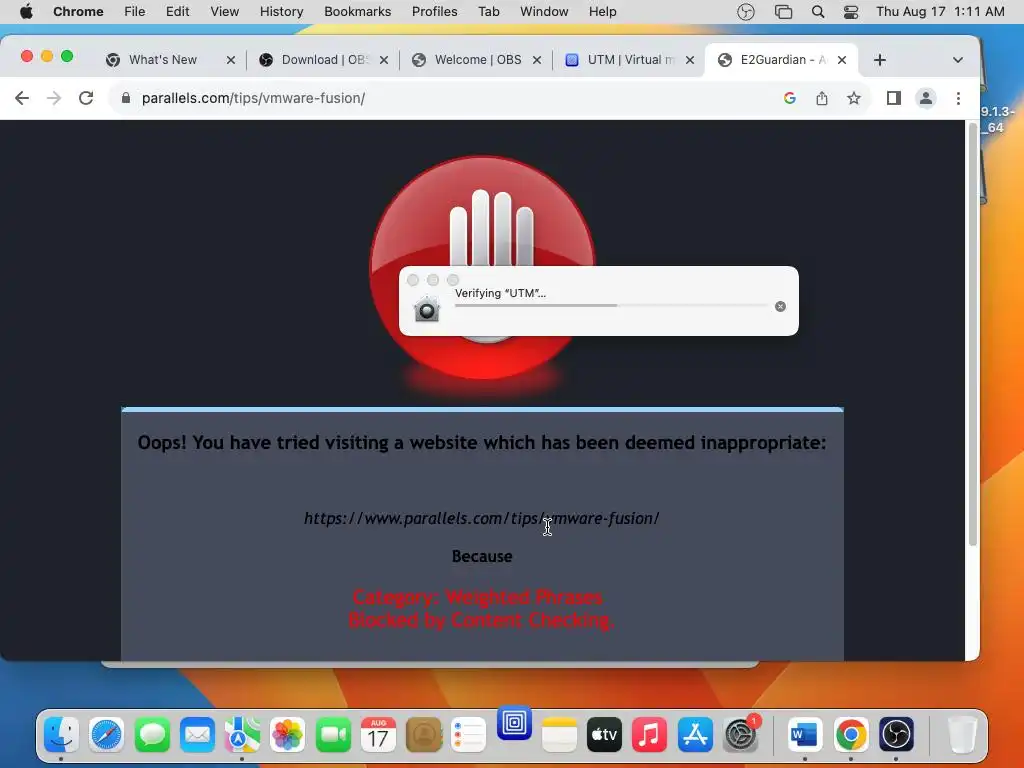Image resolution: width=1024 pixels, height=768 pixels.
Task: Go back to previous page
Action: (22, 98)
